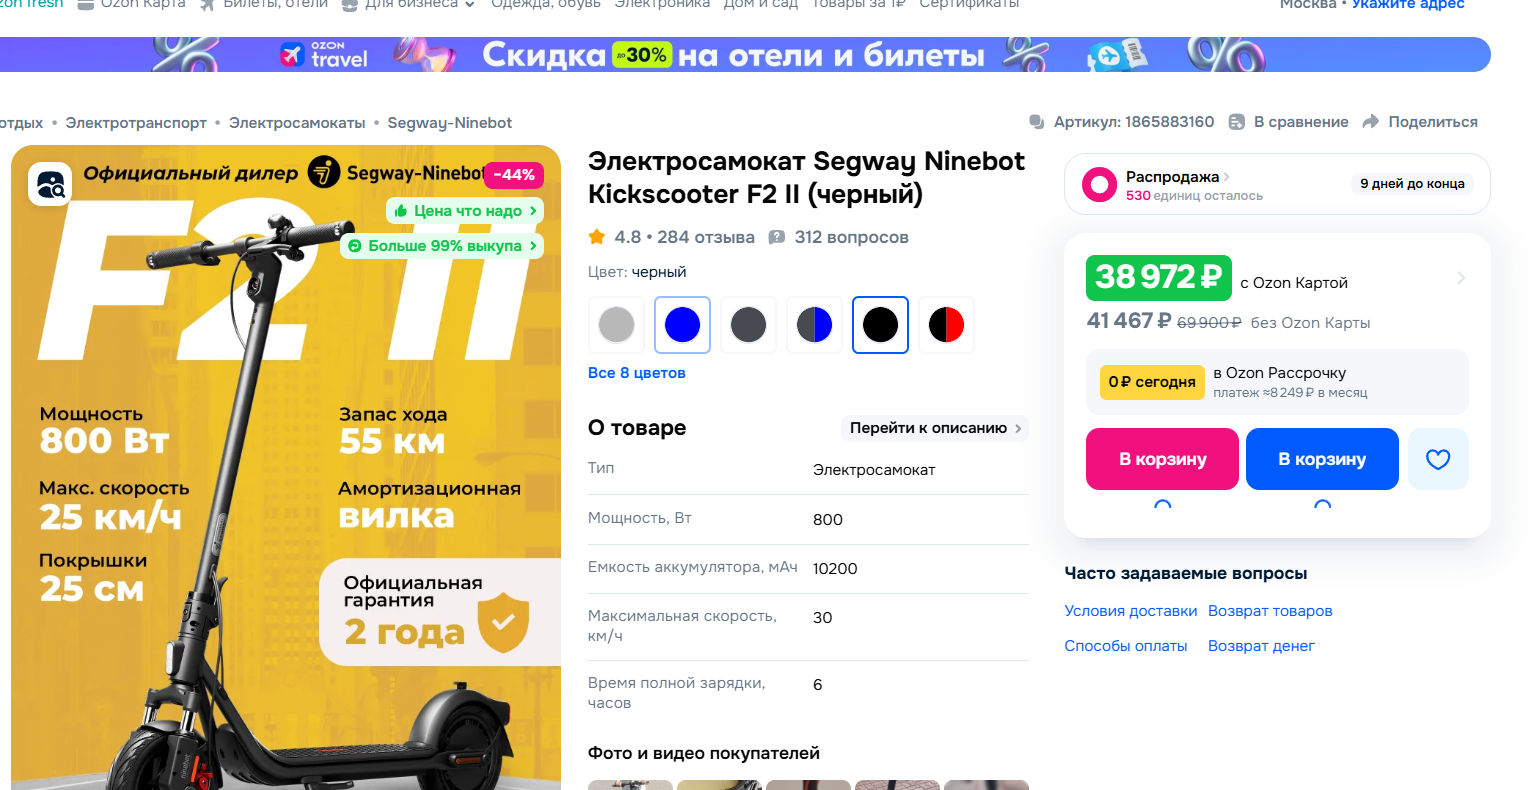Viewport: 1534px width, 790px height.
Task: Choose the gray color option
Action: pos(616,325)
